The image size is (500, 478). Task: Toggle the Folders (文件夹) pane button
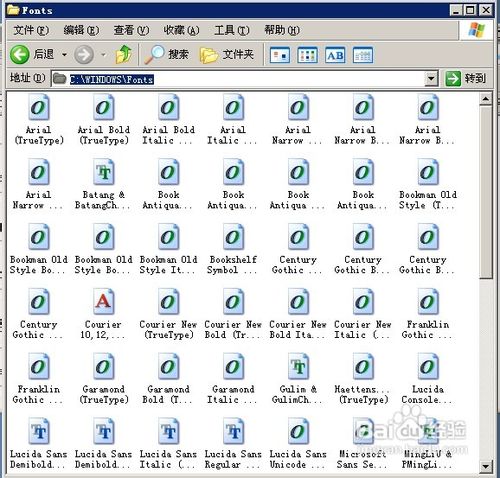[227, 54]
